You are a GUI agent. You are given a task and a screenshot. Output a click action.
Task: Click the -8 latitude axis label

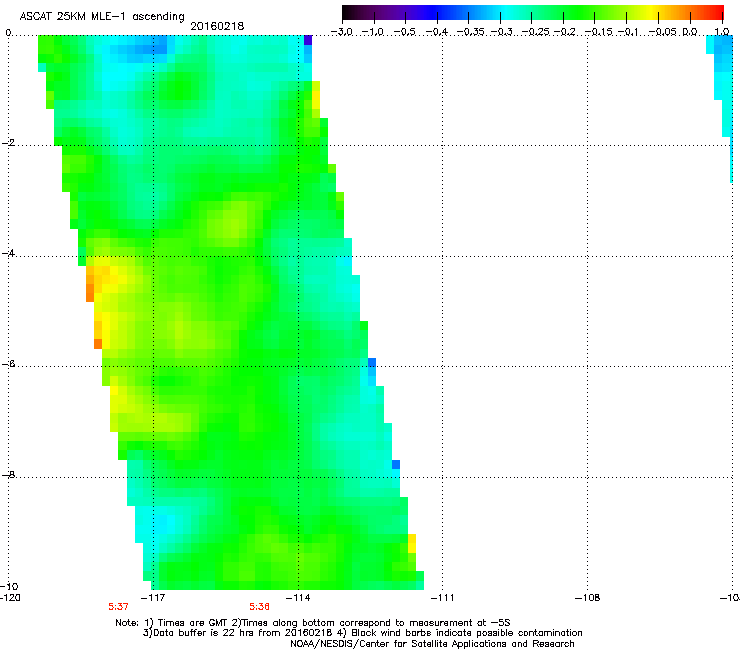click(x=8, y=474)
